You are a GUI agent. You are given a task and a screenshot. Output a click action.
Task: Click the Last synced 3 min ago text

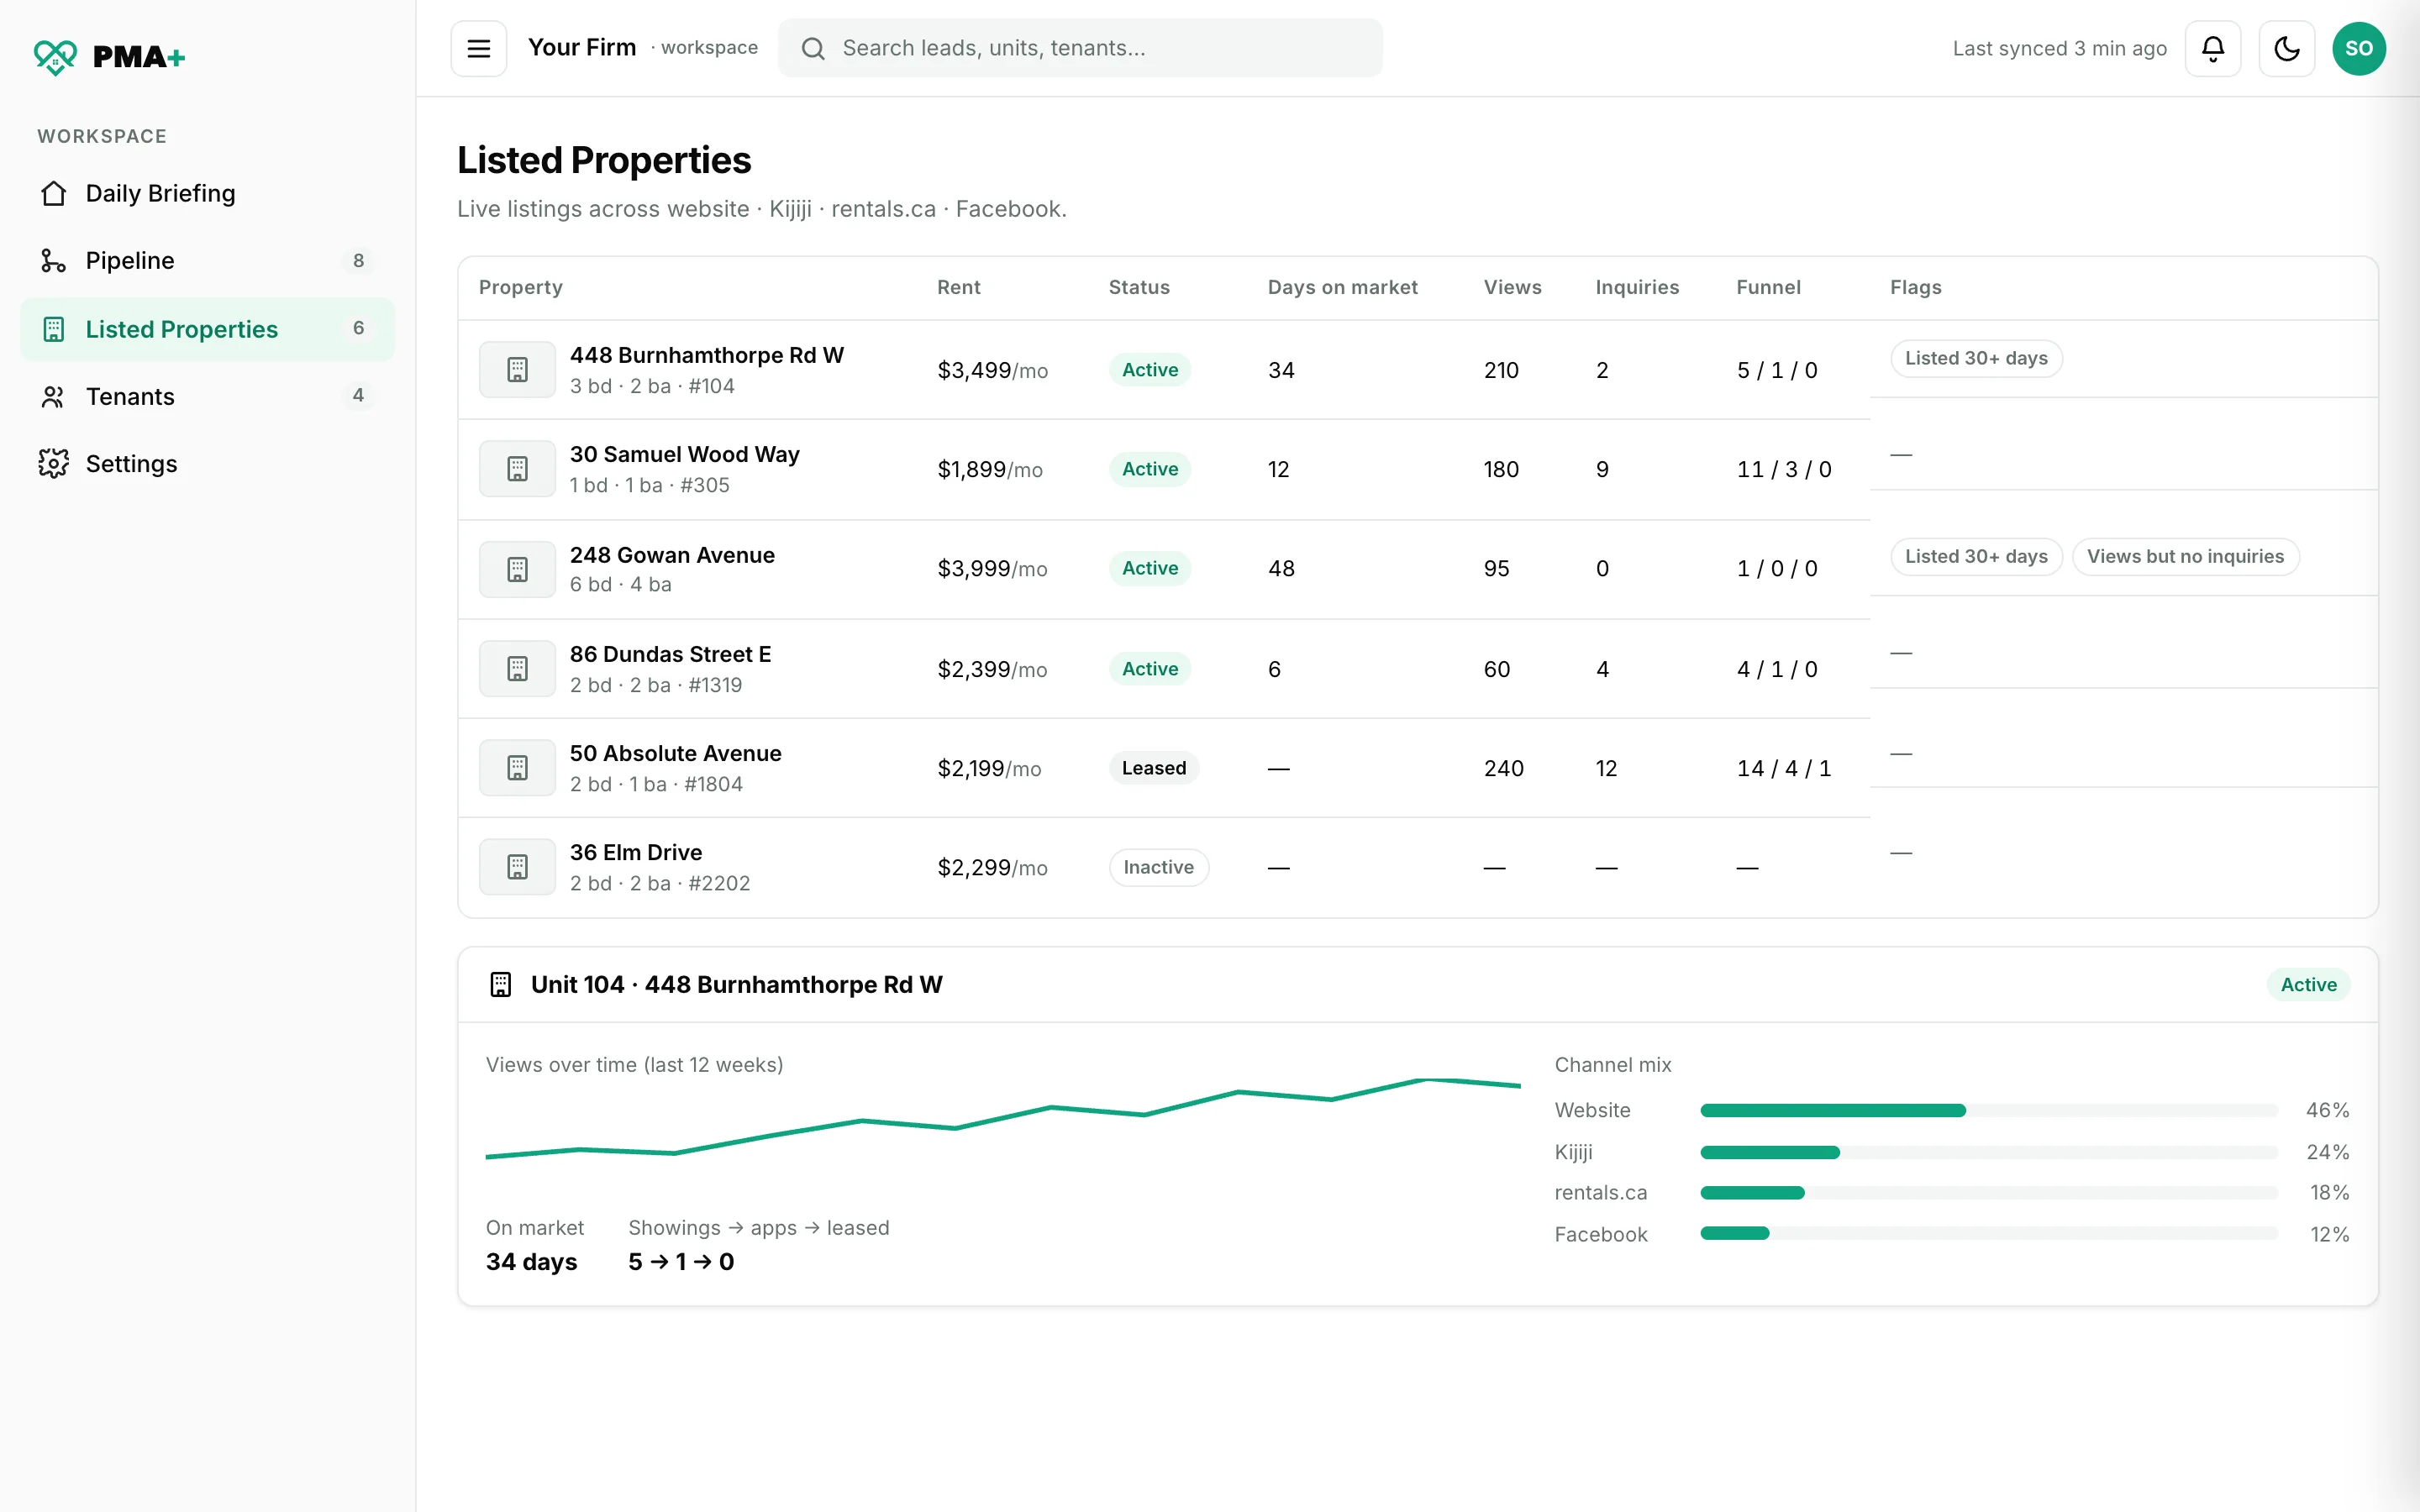click(2059, 48)
